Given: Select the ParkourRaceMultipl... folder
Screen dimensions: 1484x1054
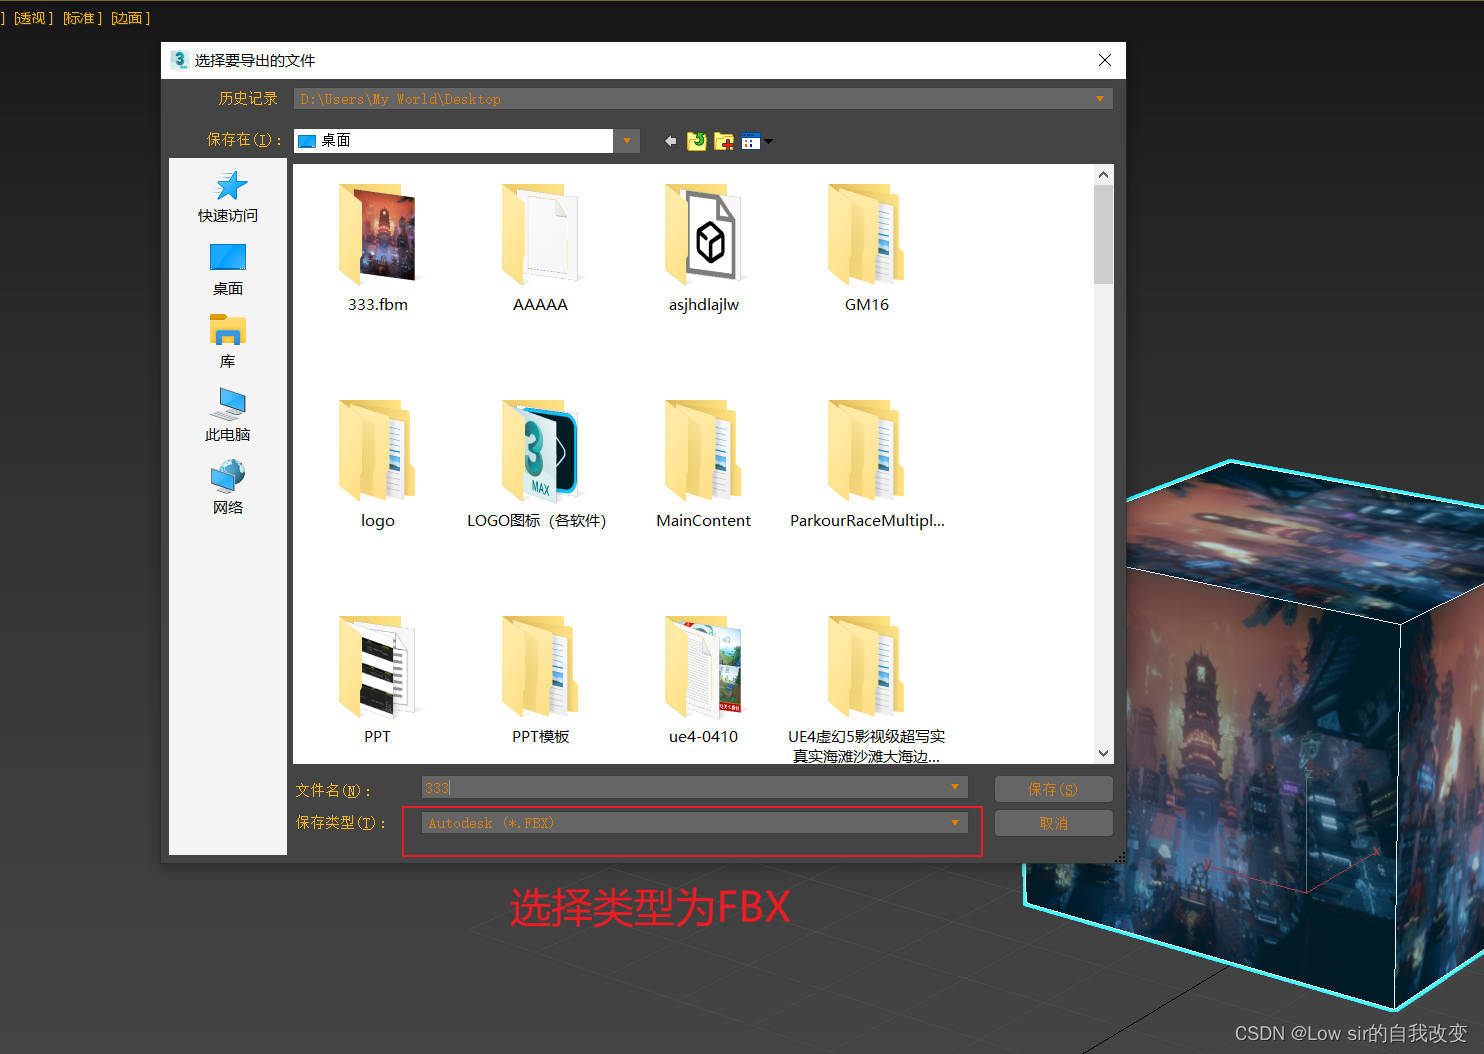Looking at the screenshot, I should (867, 464).
